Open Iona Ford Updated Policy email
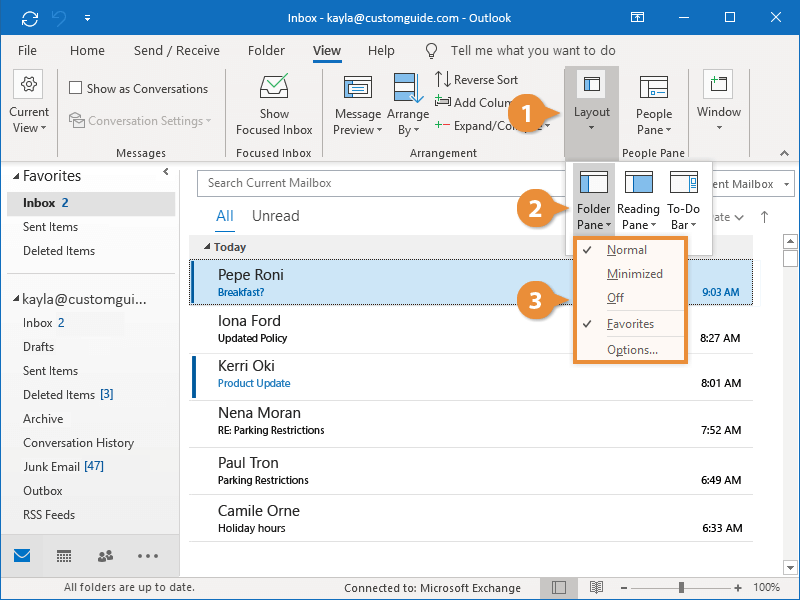The width and height of the screenshot is (800, 600). tap(471, 329)
